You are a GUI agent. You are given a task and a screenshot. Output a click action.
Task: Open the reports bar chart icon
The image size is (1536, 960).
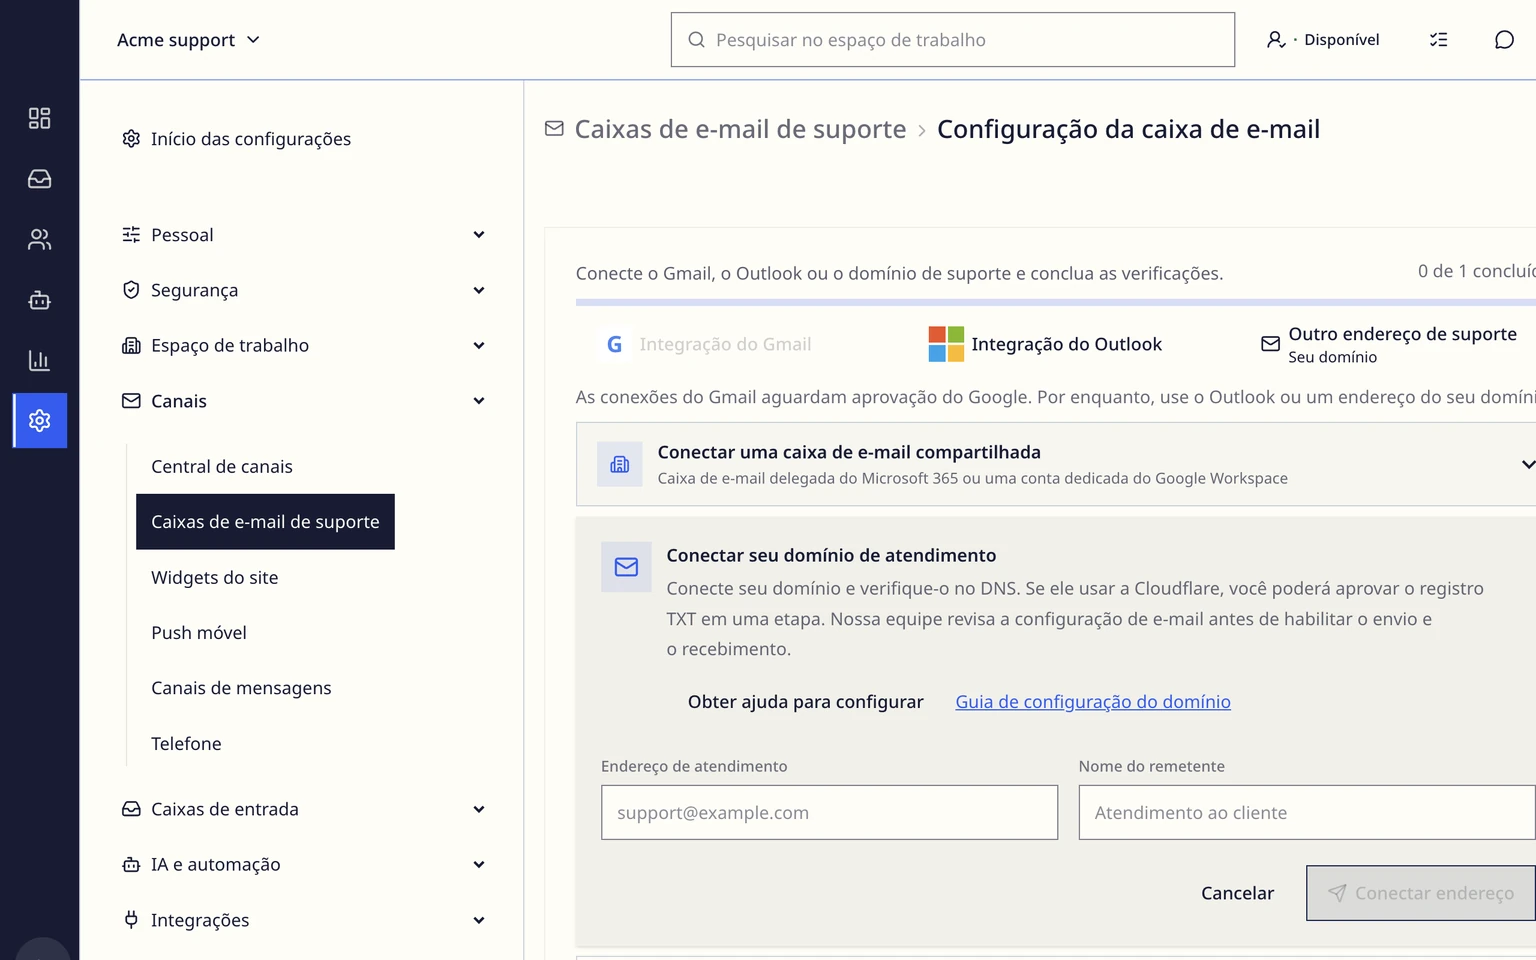[x=39, y=360]
